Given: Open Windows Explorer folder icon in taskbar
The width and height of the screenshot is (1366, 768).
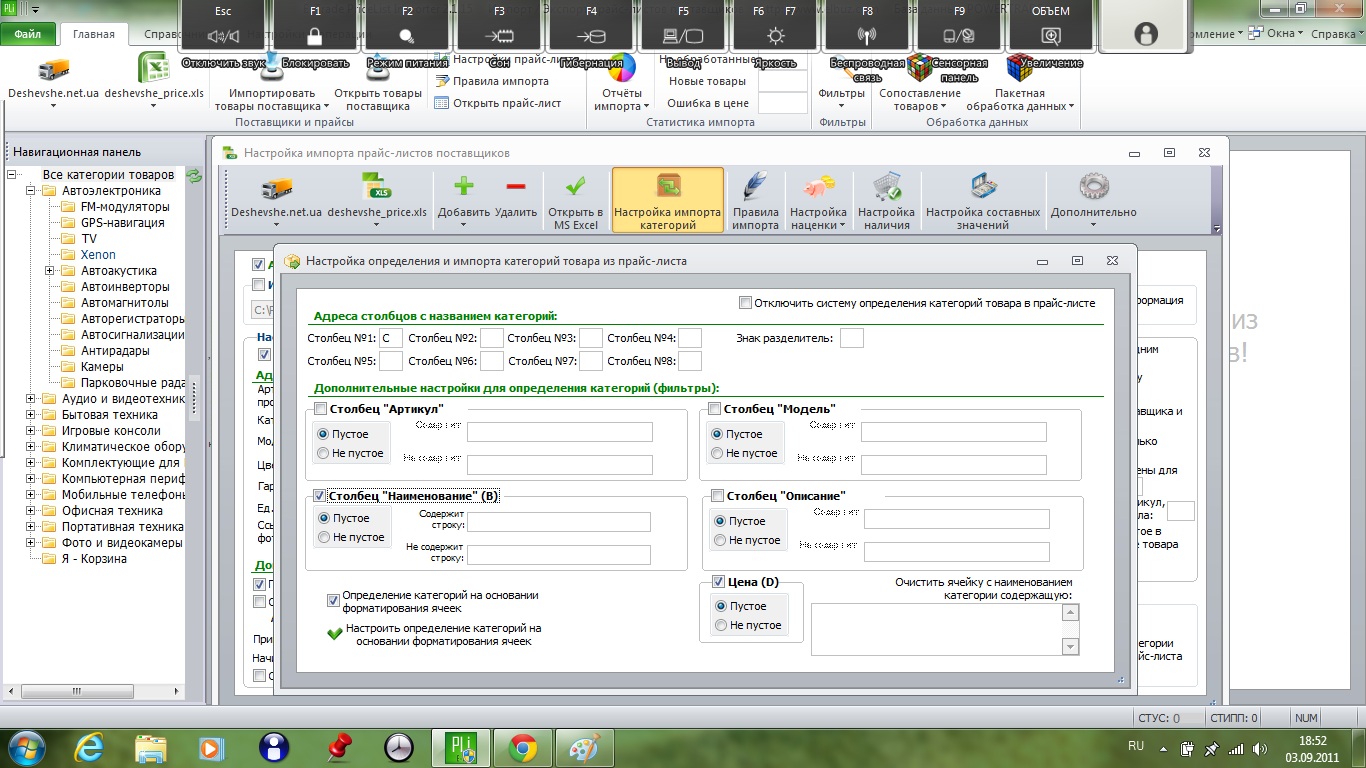Looking at the screenshot, I should tap(151, 747).
